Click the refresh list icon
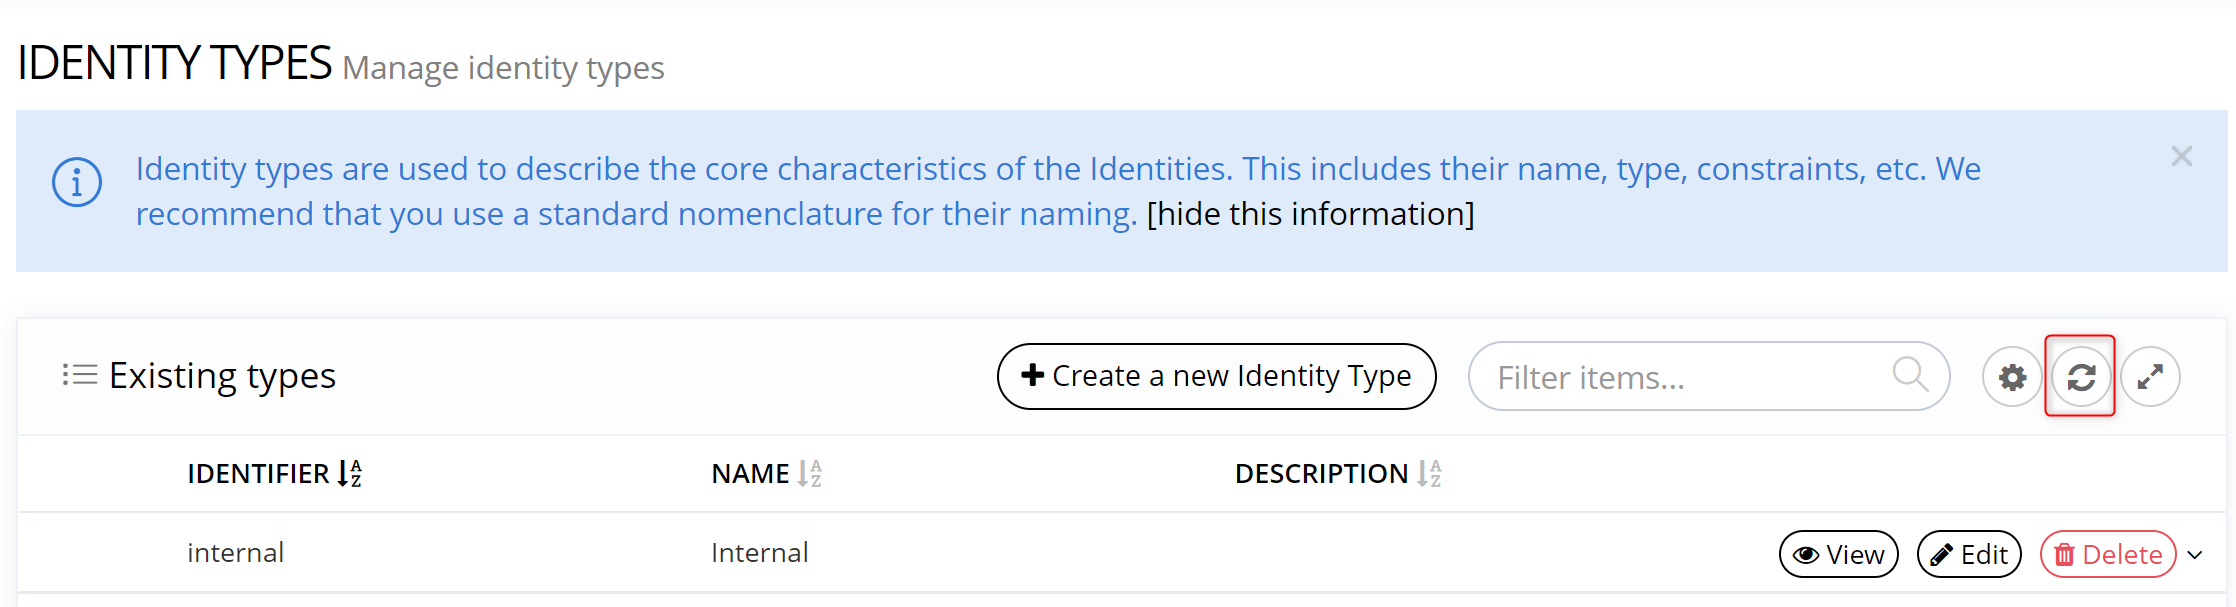2236x607 pixels. 2081,377
